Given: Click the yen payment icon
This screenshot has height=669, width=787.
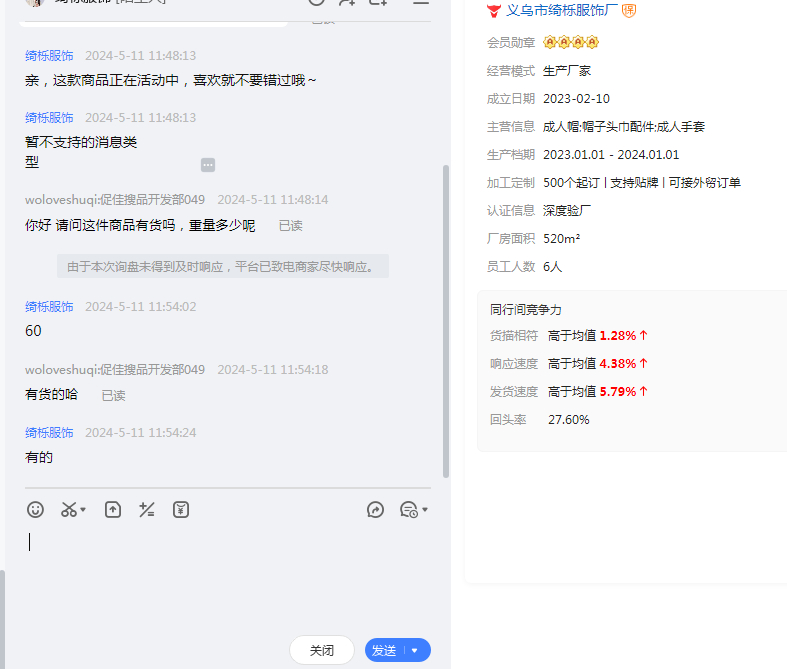Looking at the screenshot, I should click(x=181, y=510).
